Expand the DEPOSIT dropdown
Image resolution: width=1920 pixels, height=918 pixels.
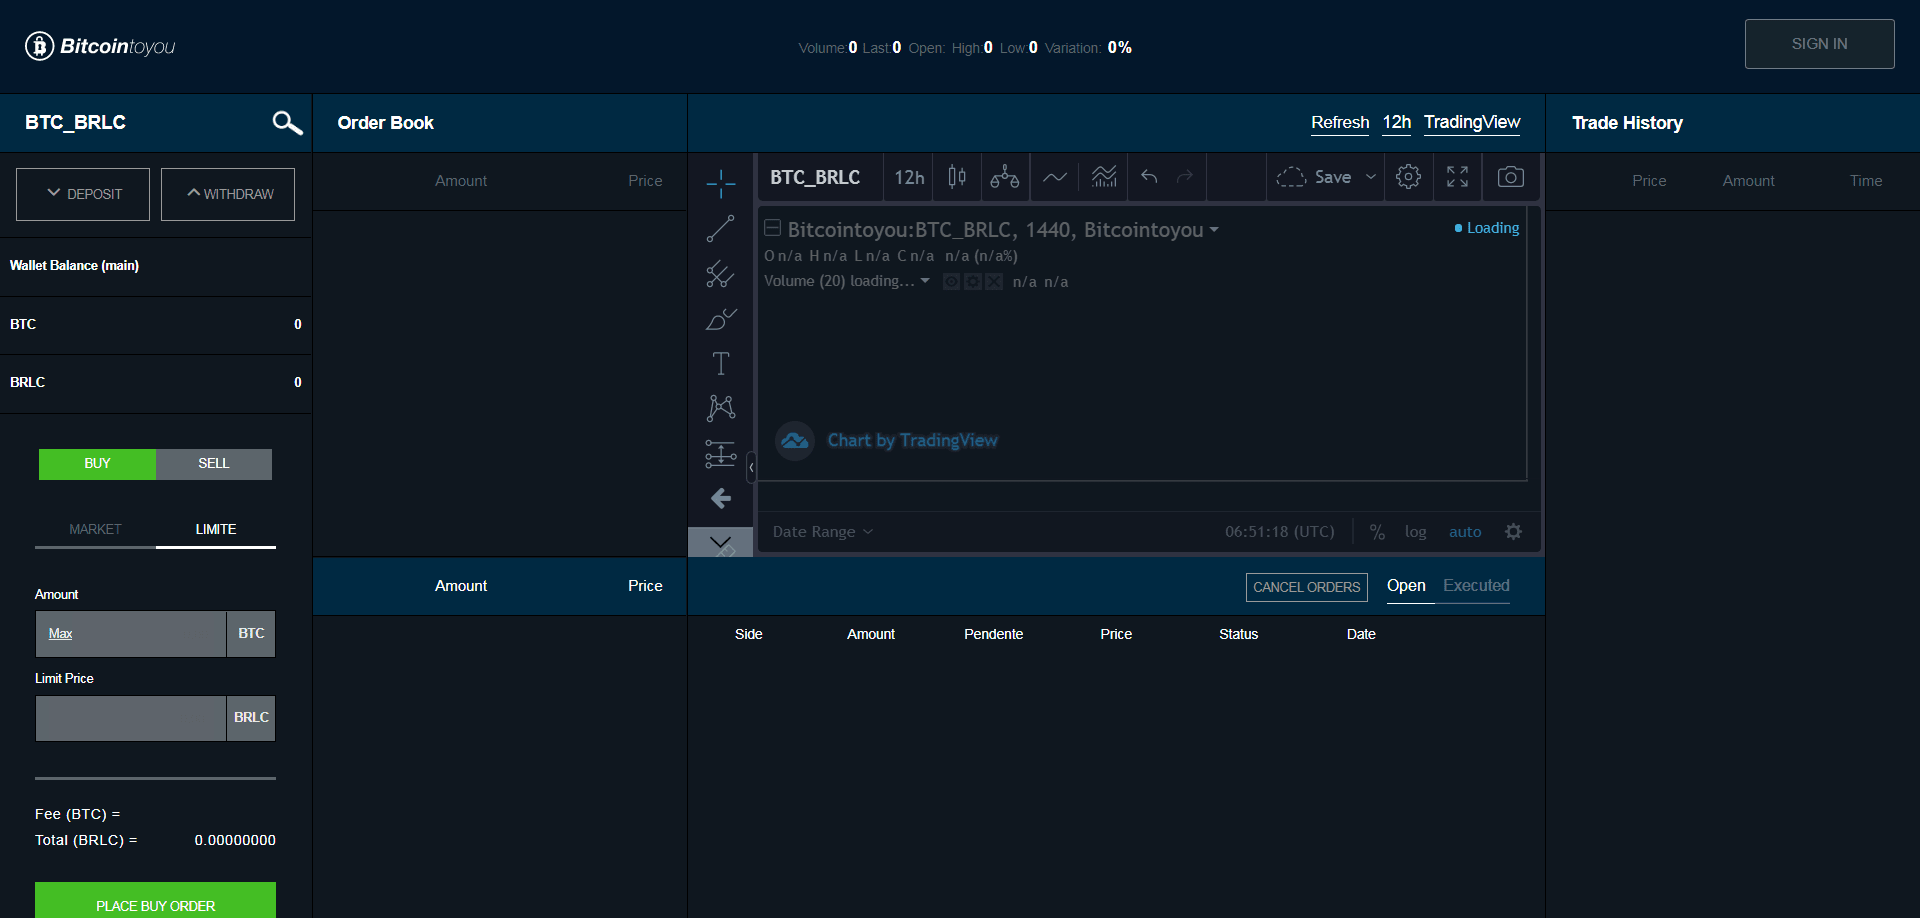point(83,194)
